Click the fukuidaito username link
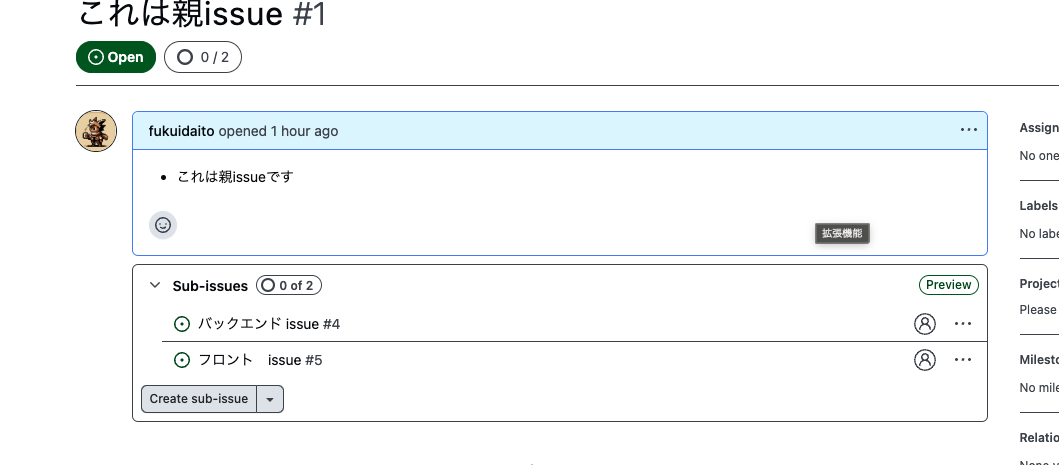This screenshot has height=465, width=1059. [182, 131]
